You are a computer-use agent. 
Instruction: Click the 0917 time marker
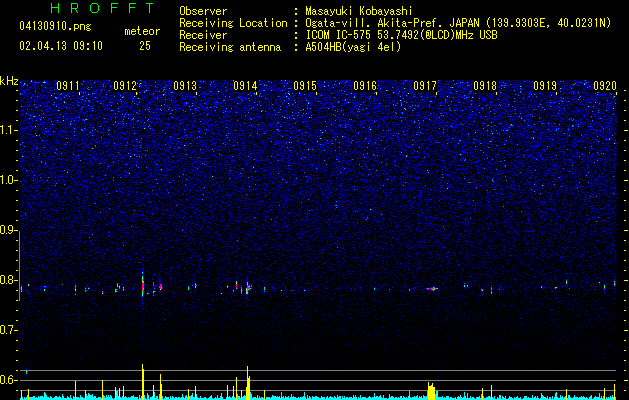[425, 86]
